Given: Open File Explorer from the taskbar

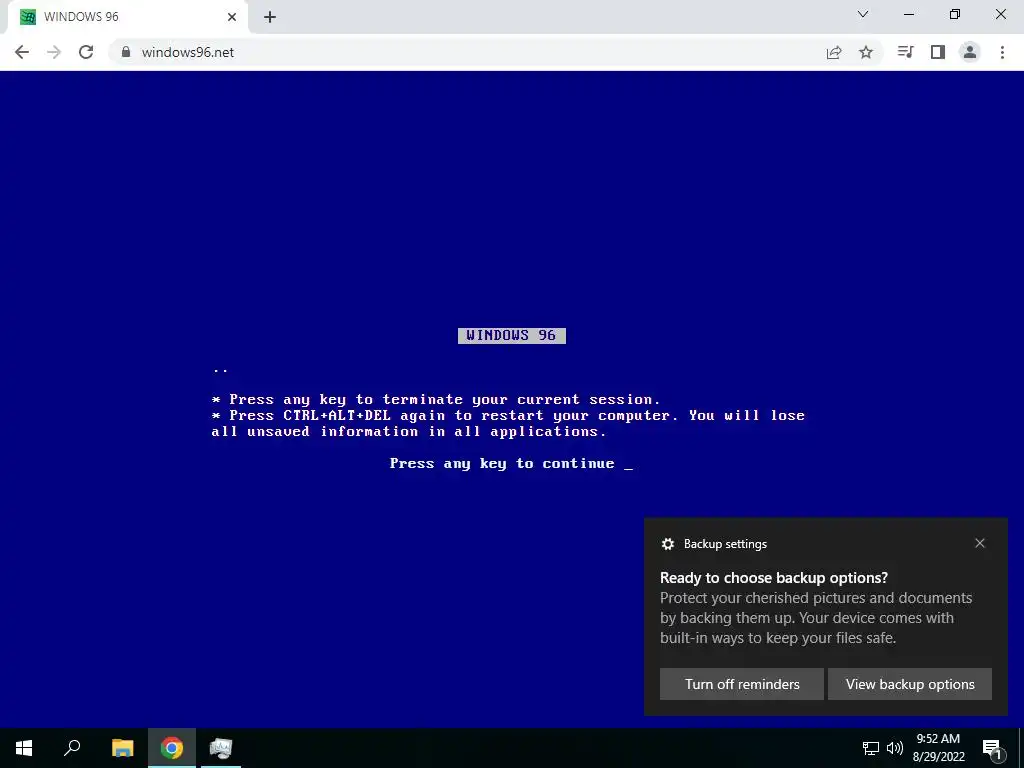Looking at the screenshot, I should pyautogui.click(x=122, y=748).
